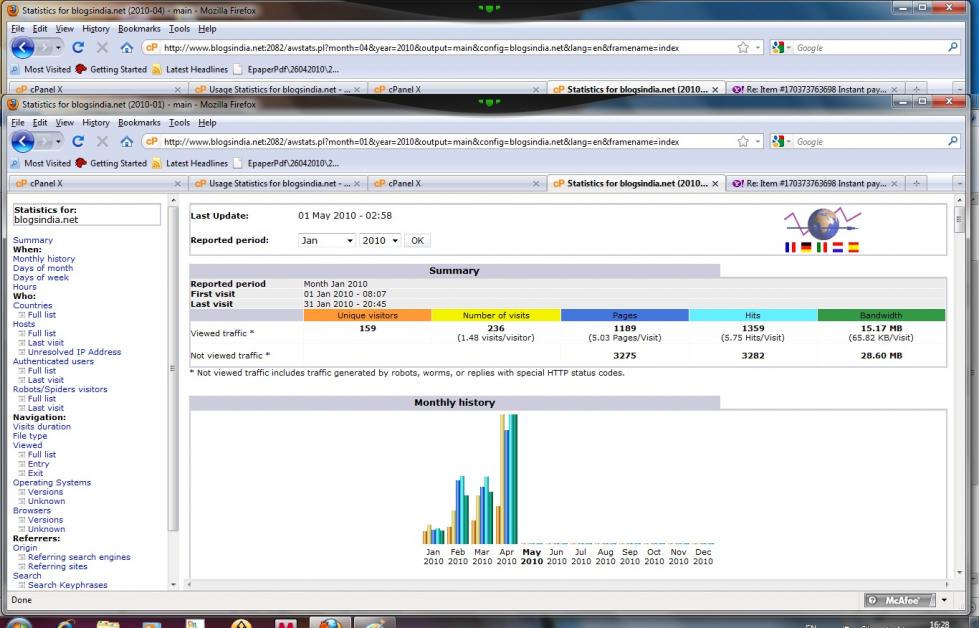Switch language using the German flag
The height and width of the screenshot is (628, 979).
(806, 247)
